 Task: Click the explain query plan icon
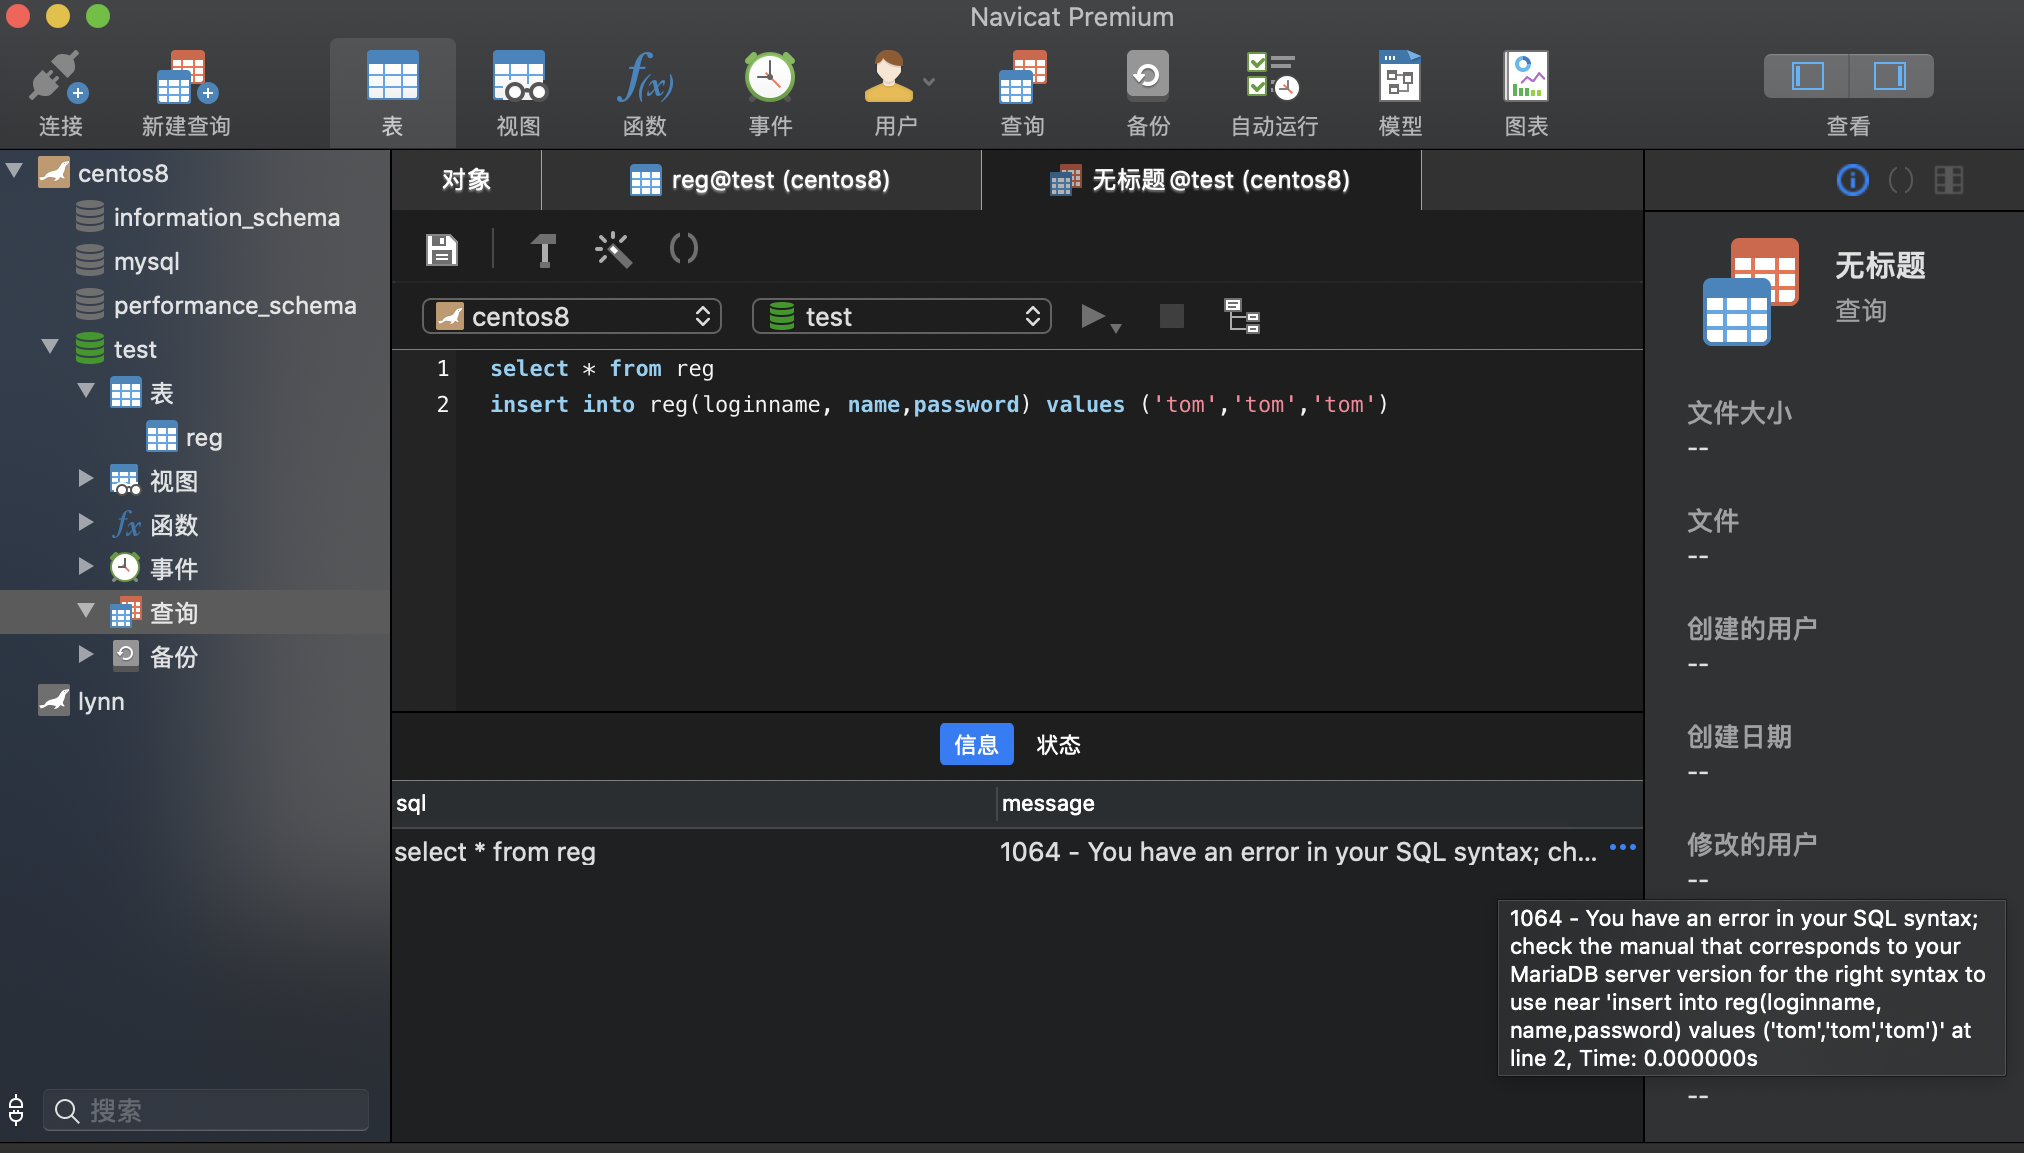[1242, 316]
